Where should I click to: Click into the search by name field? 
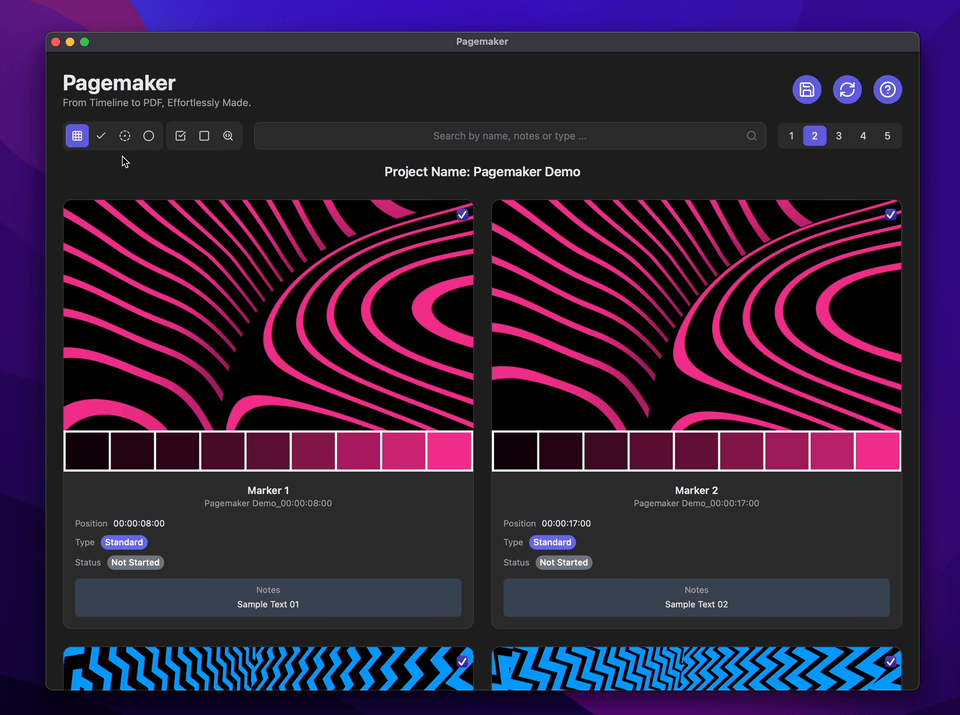point(509,136)
